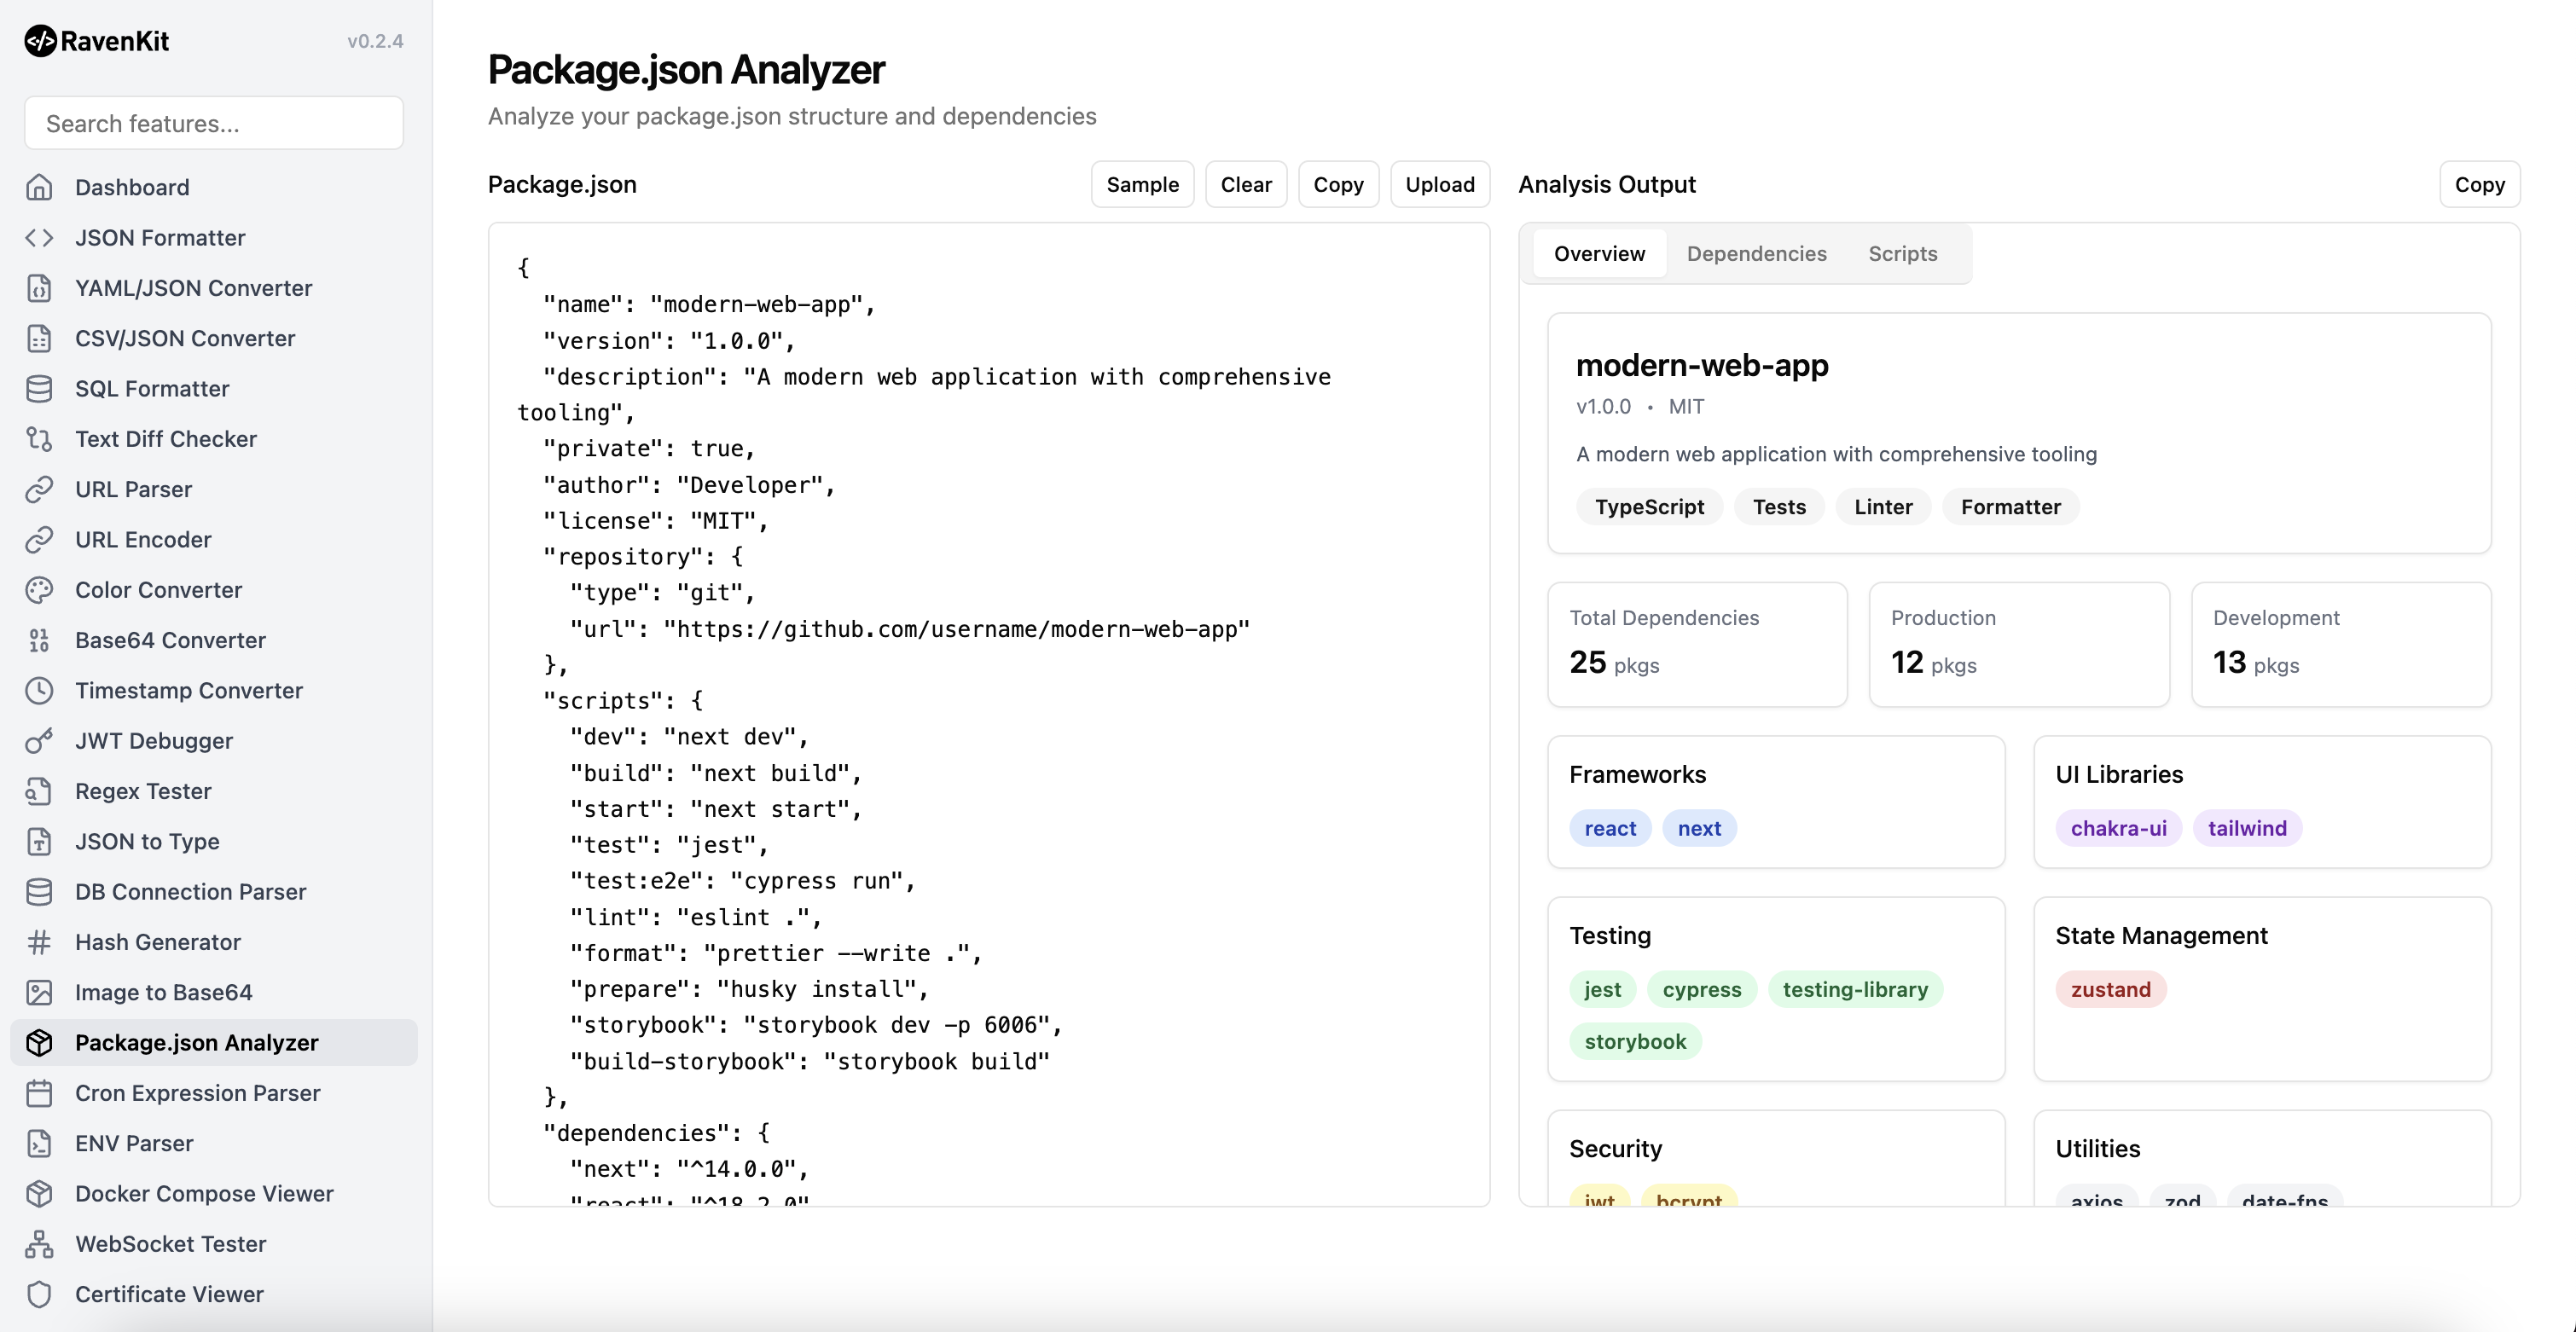The width and height of the screenshot is (2576, 1332).
Task: Click the Timestamp Converter clock icon
Action: (39, 691)
